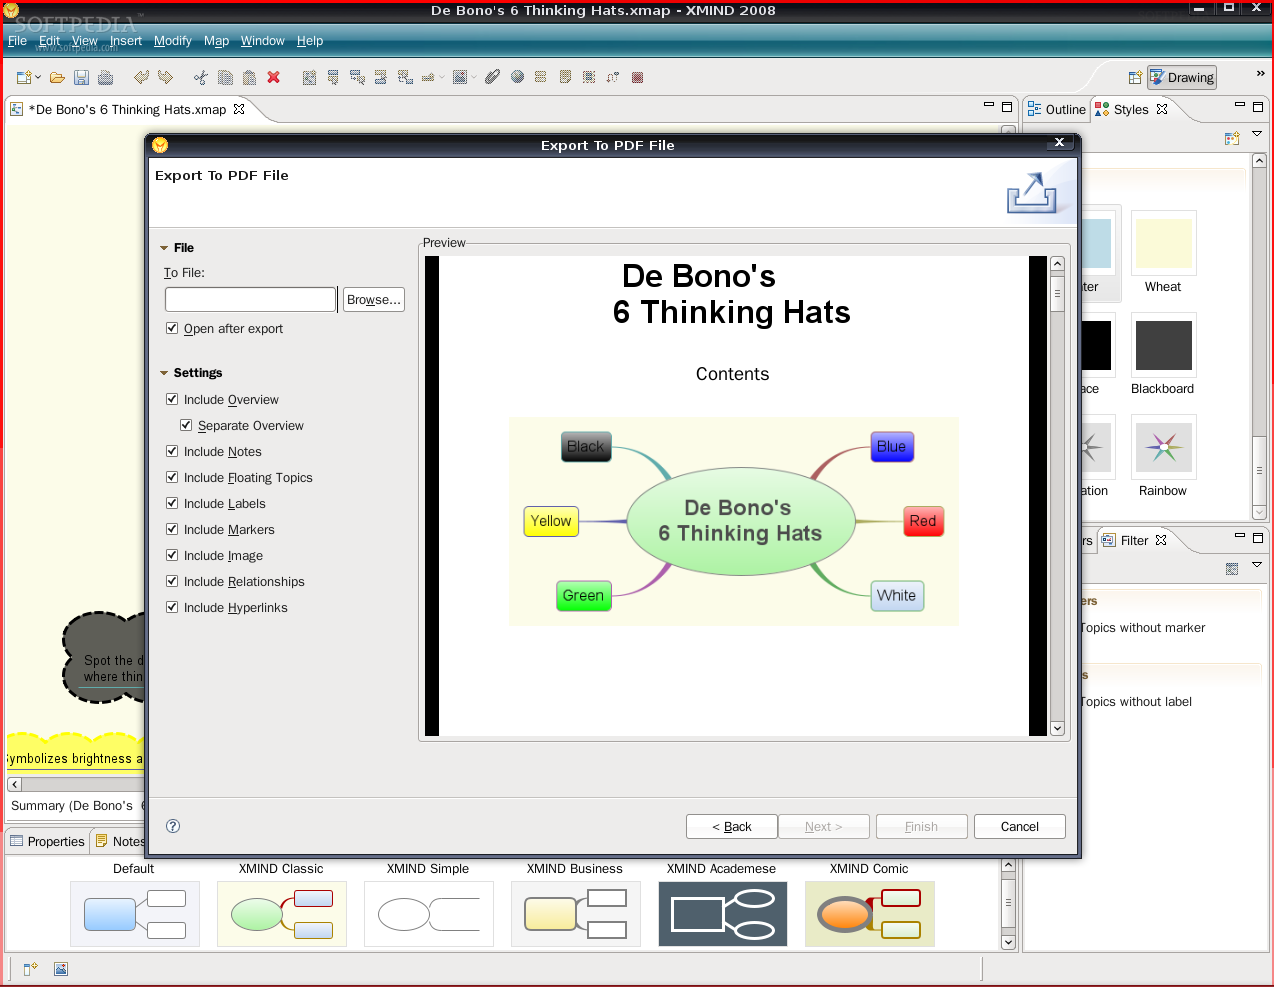Open the File menu
The height and width of the screenshot is (987, 1274).
(x=17, y=41)
